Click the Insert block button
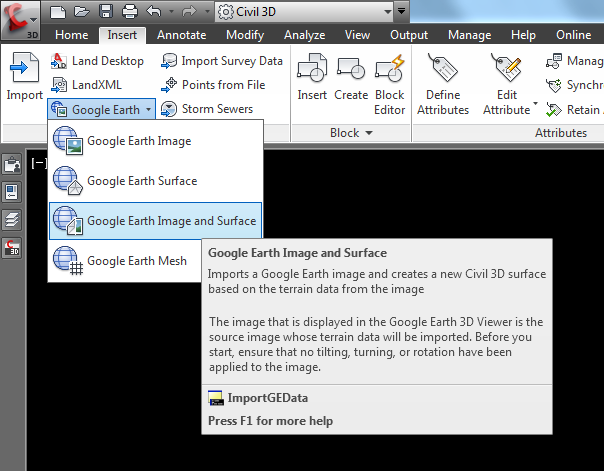Screen dimensions: 604x471 pos(312,77)
